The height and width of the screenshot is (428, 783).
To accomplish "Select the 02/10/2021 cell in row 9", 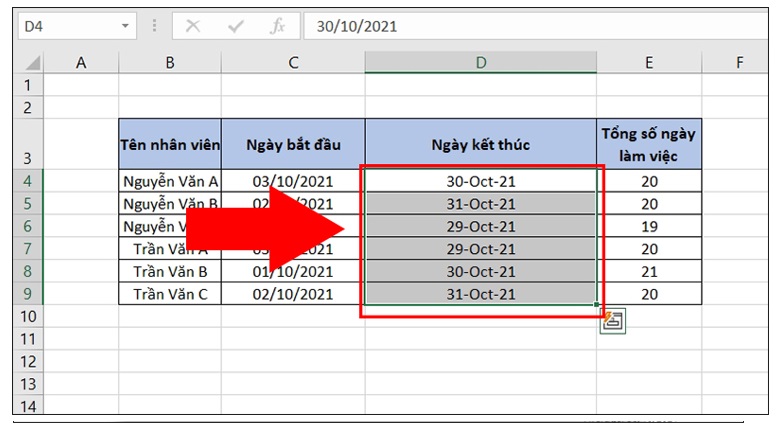I will coord(293,294).
